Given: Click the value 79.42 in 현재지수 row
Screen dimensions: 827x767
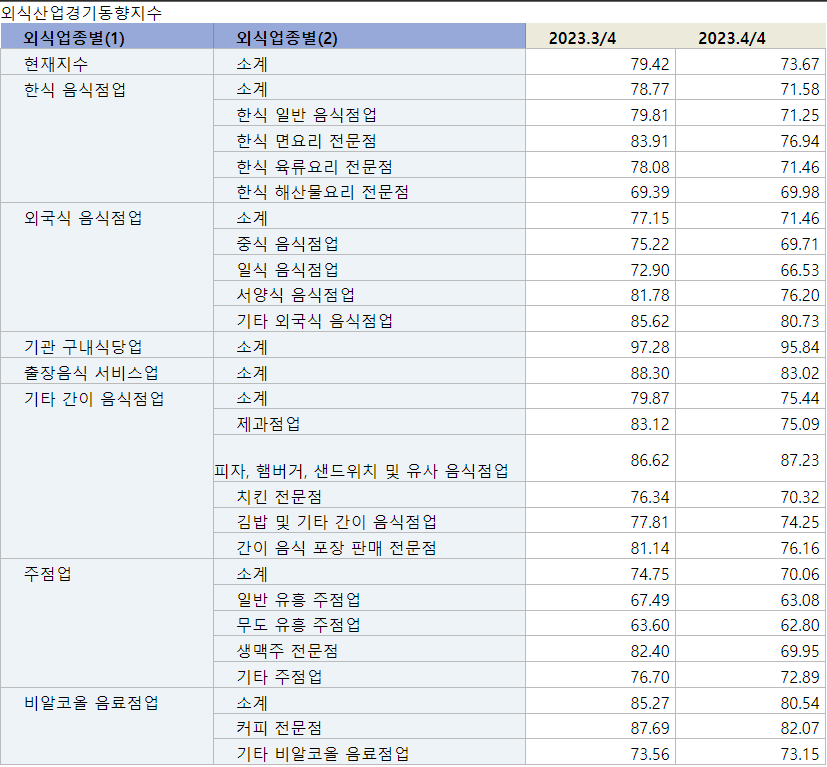Looking at the screenshot, I should click(650, 64).
